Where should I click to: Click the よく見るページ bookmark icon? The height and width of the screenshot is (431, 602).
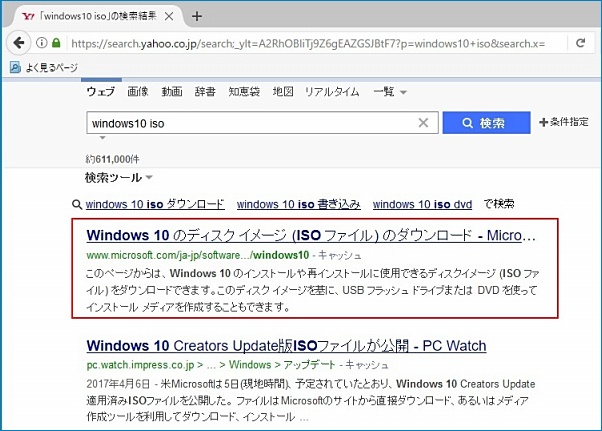15,68
